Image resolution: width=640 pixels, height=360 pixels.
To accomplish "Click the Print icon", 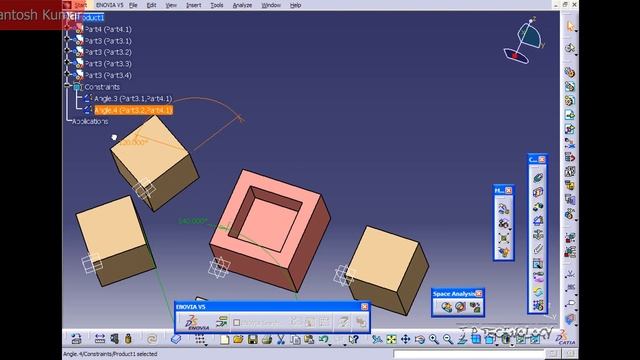I will click(x=267, y=339).
